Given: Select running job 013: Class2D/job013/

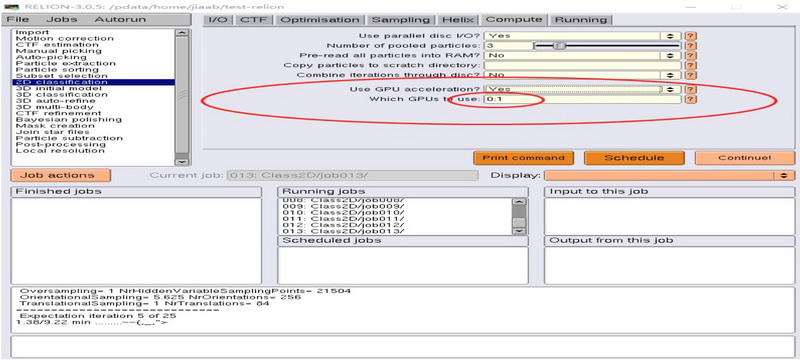Looking at the screenshot, I should pyautogui.click(x=394, y=231).
